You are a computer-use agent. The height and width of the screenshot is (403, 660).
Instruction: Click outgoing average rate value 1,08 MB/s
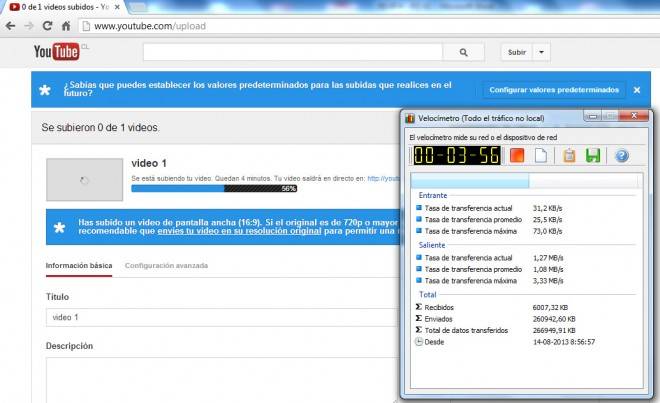tap(548, 270)
